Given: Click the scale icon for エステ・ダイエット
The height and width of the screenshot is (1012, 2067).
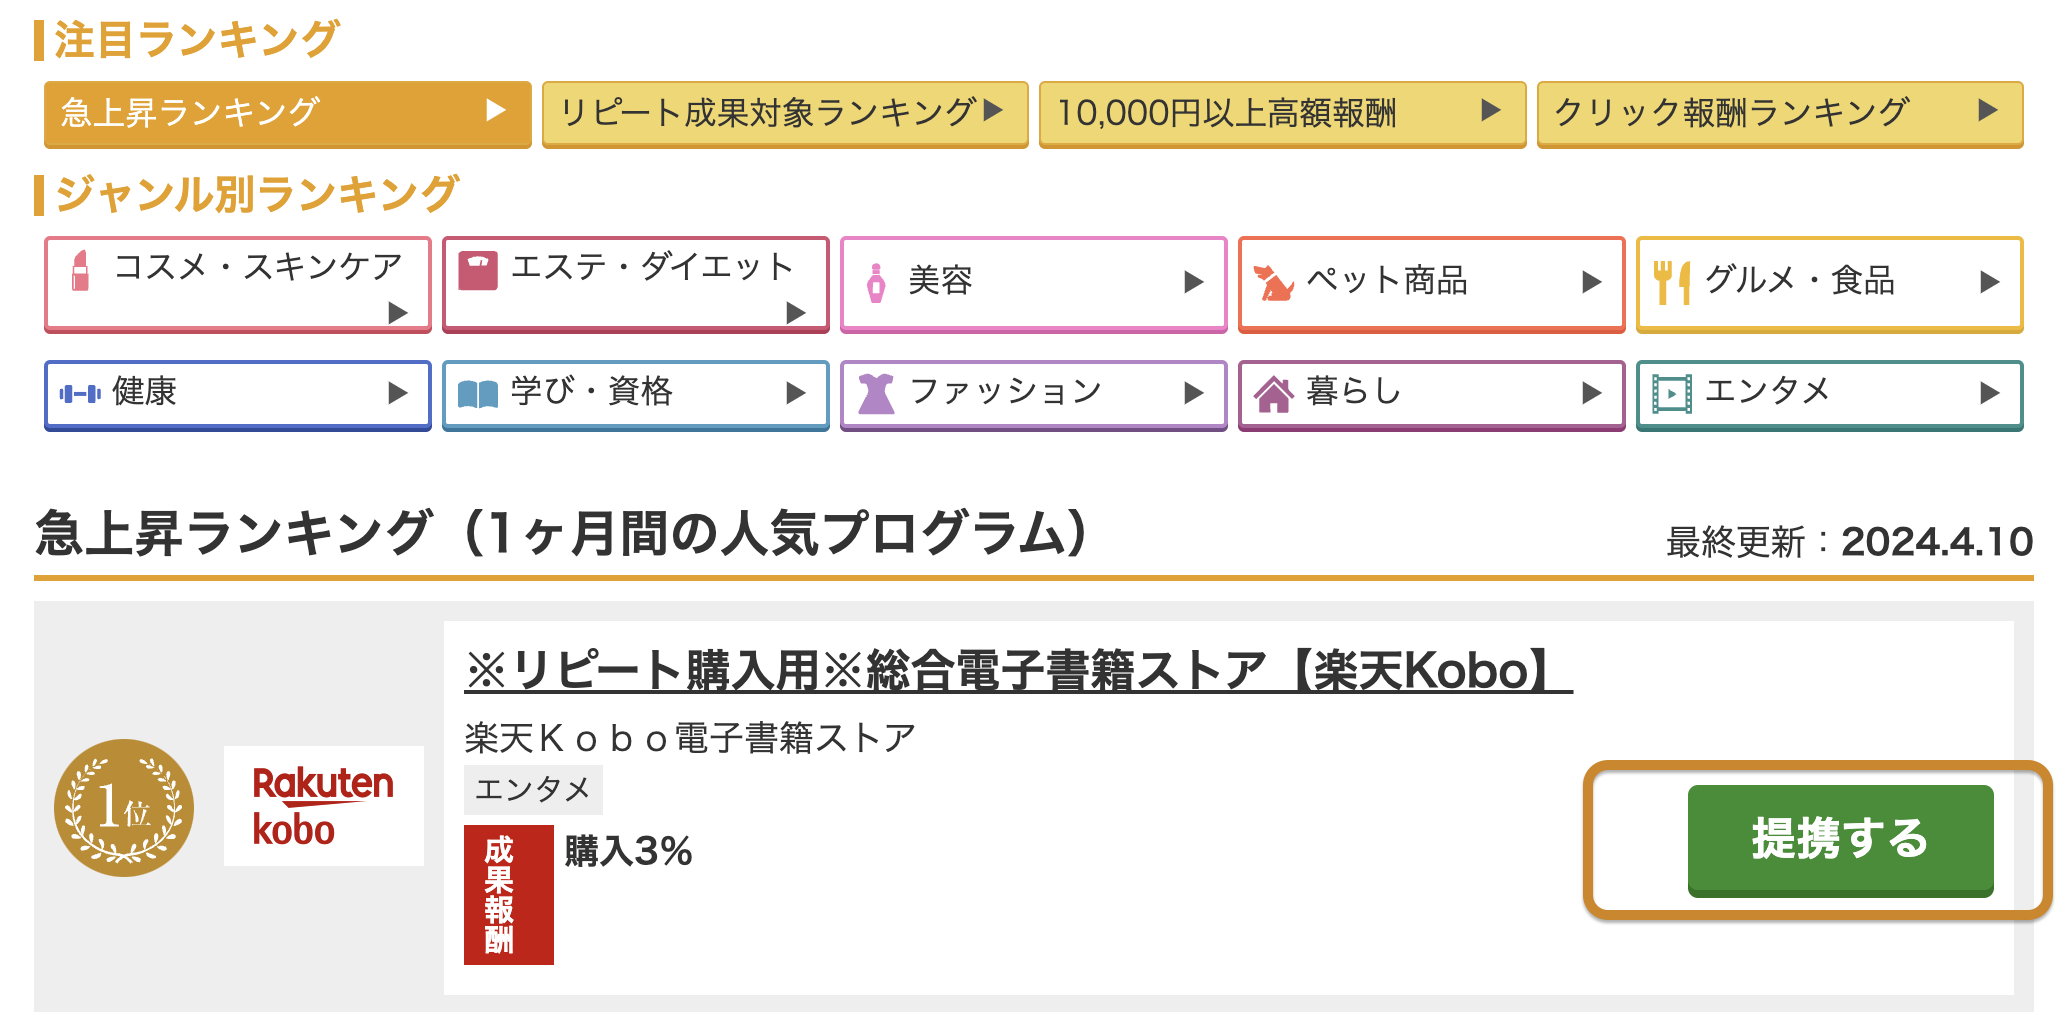Looking at the screenshot, I should [x=478, y=270].
